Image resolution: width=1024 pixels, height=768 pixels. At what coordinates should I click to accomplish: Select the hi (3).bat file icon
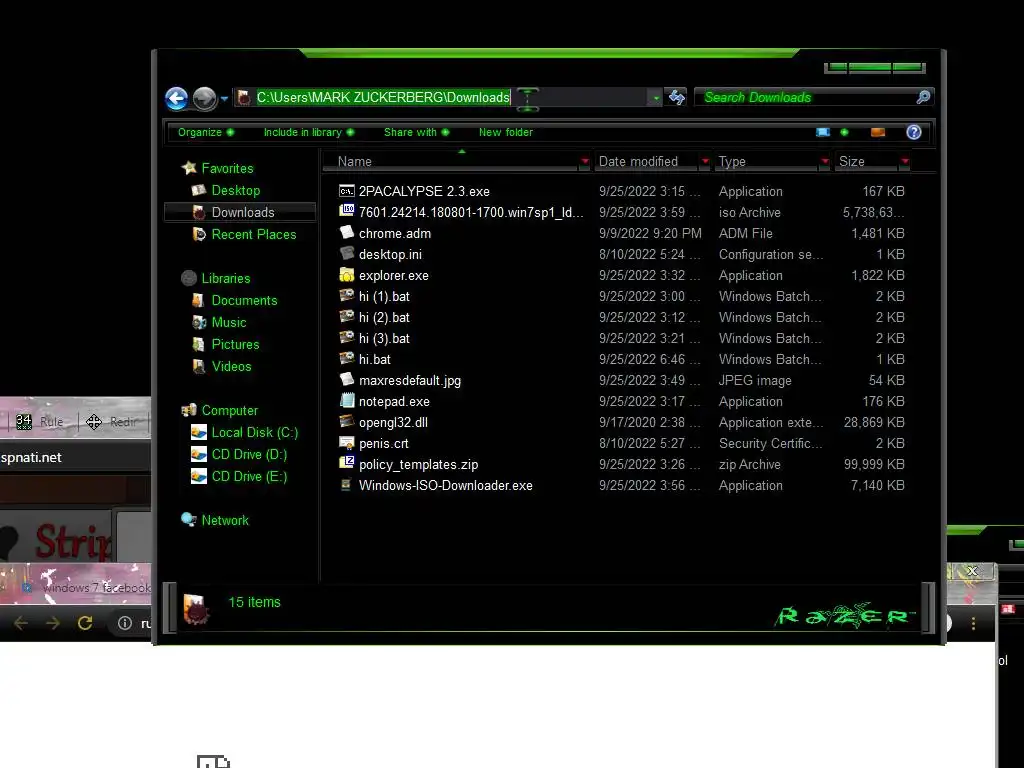point(347,338)
